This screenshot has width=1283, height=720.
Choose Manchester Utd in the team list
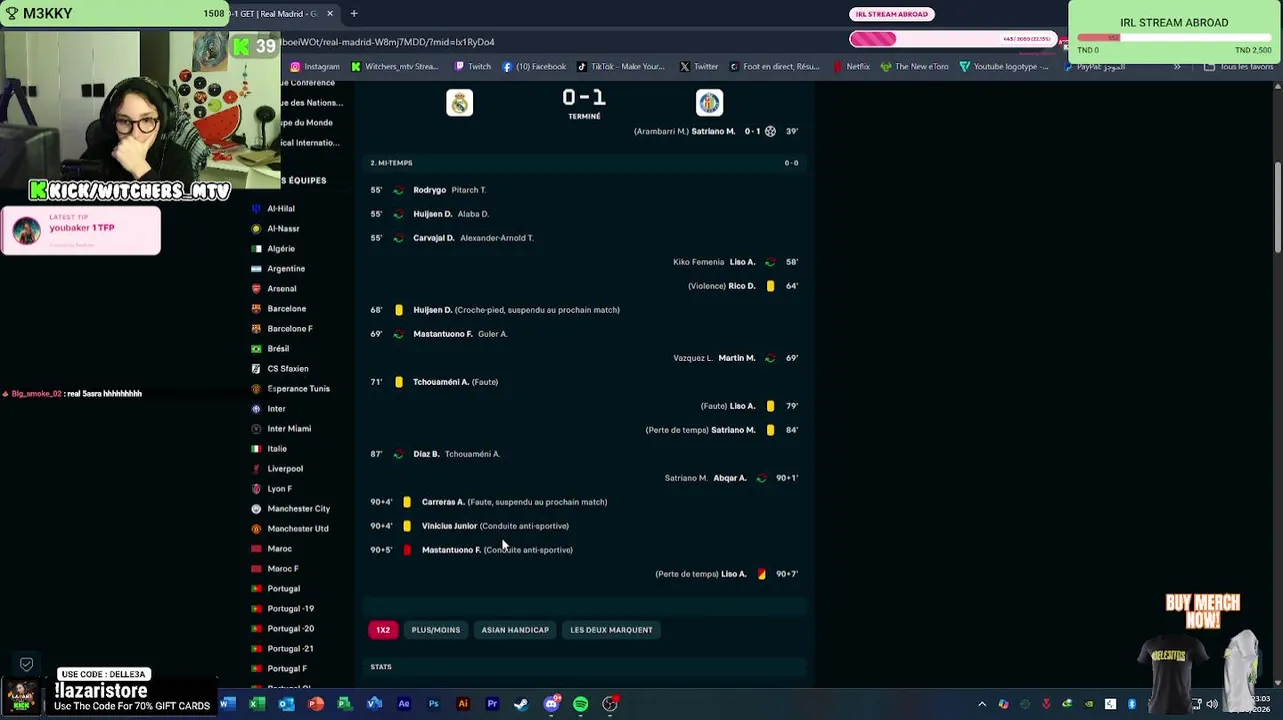pos(298,529)
